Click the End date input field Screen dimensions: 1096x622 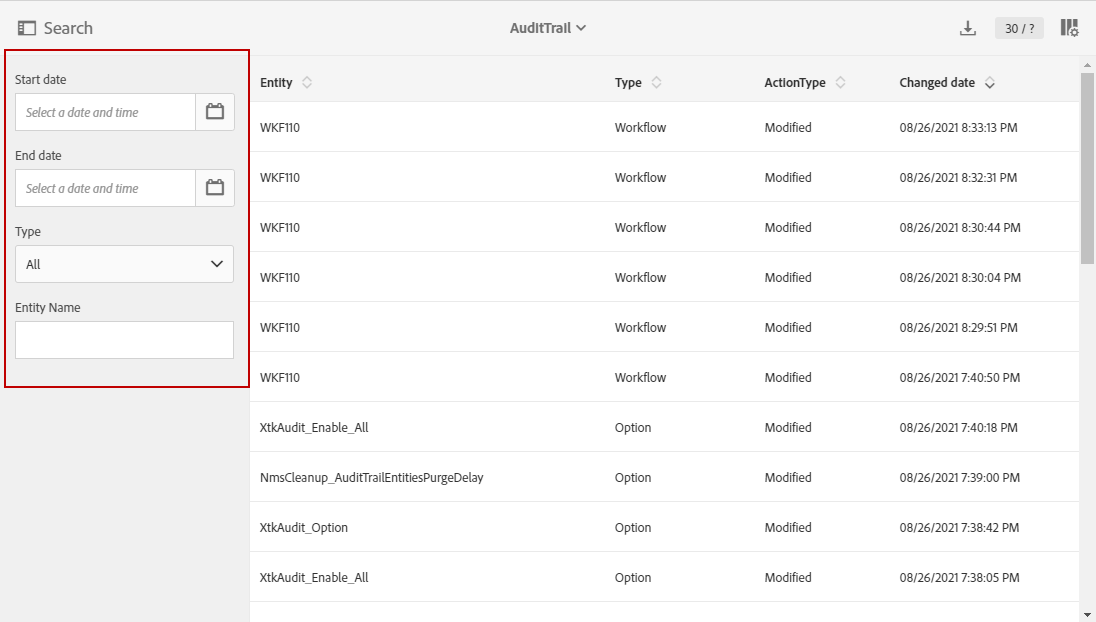(105, 188)
